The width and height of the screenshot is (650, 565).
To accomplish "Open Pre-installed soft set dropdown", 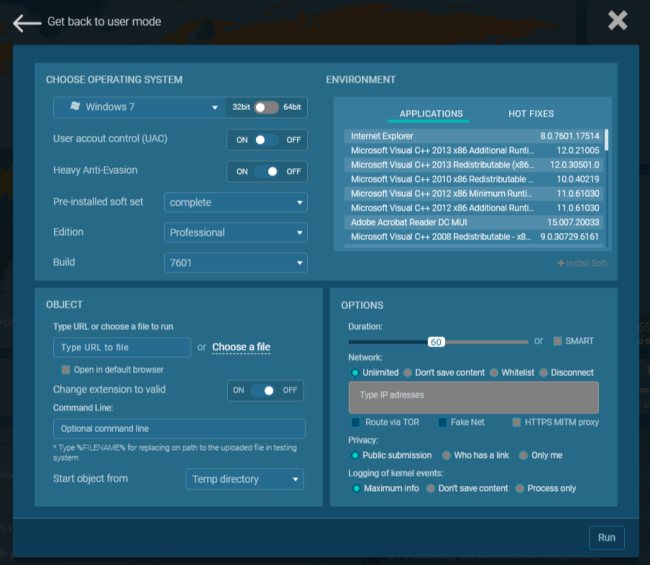I will pyautogui.click(x=235, y=202).
